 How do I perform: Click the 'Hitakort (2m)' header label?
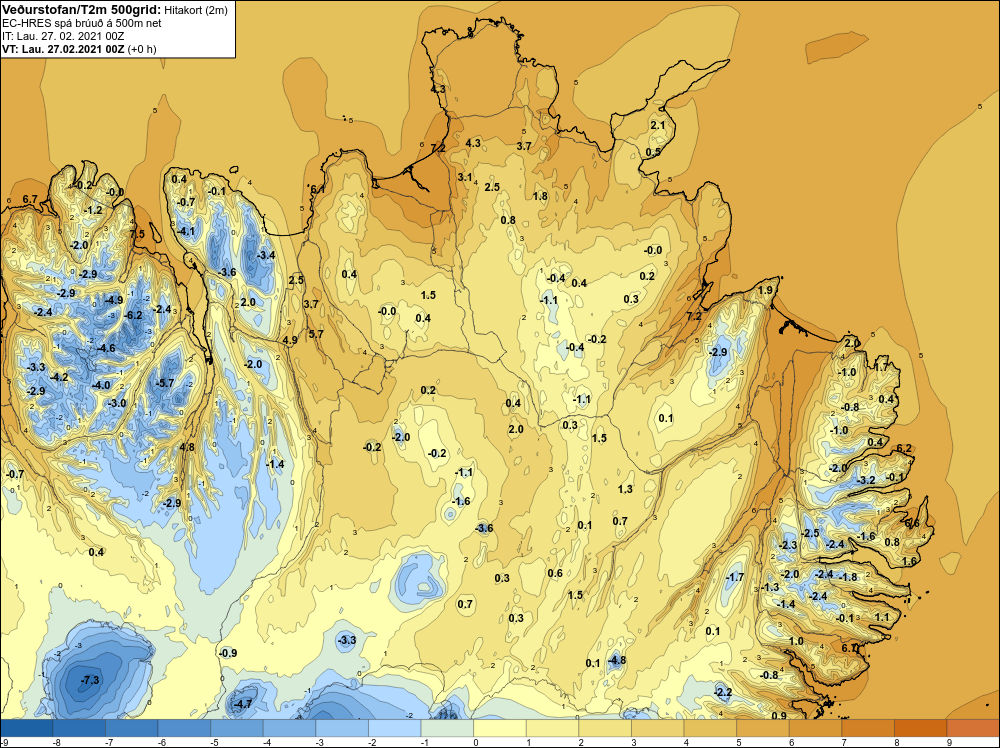(196, 10)
